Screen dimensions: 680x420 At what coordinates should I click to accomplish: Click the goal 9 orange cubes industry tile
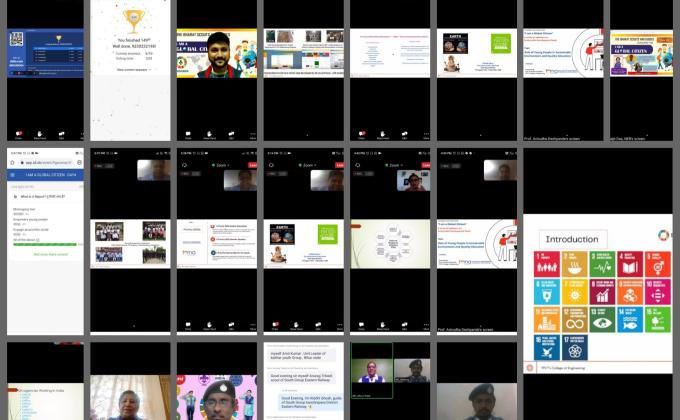630,292
